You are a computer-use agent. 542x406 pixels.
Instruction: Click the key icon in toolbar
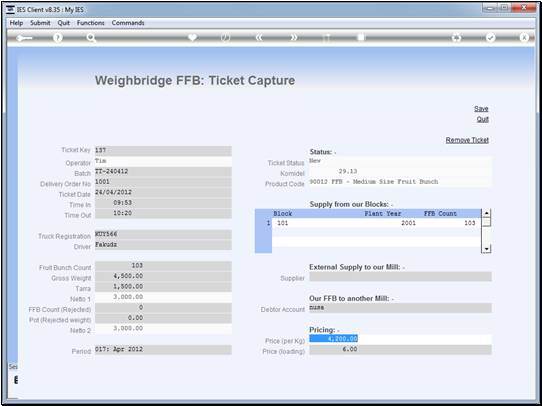point(24,38)
